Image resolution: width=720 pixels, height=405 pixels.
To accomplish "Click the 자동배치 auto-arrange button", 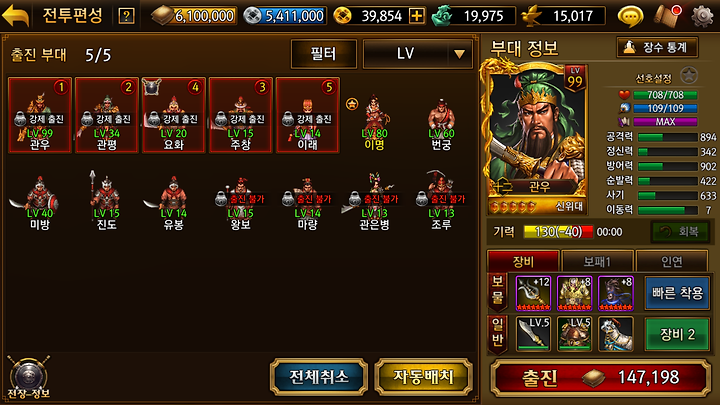I will (x=423, y=377).
